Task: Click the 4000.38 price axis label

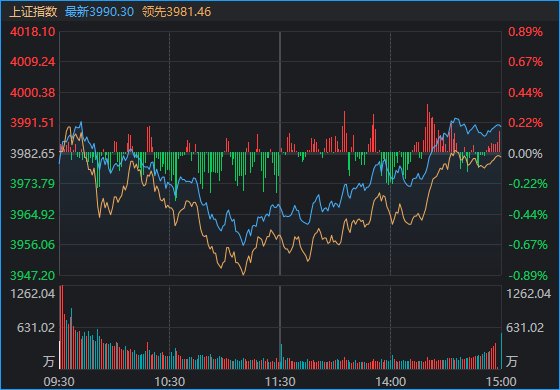Action: [33, 93]
